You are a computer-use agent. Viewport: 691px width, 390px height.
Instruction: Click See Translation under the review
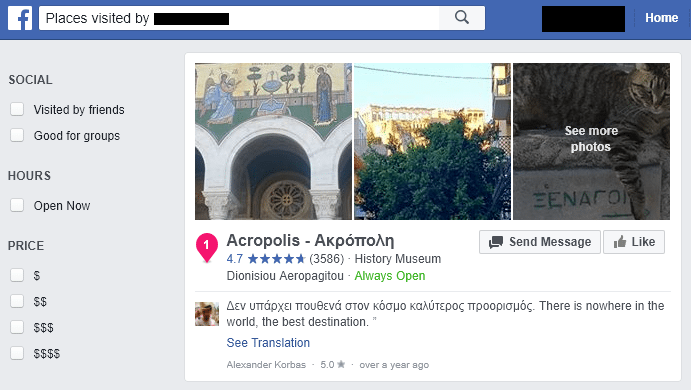268,343
